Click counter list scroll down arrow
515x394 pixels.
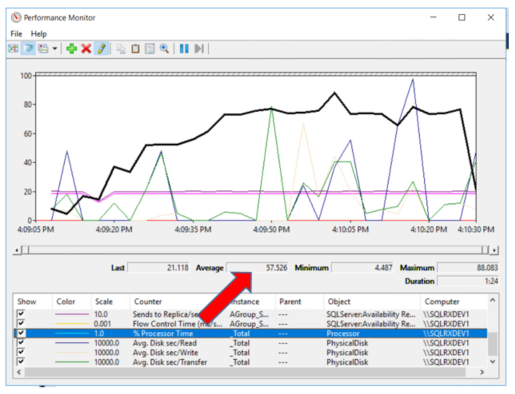point(492,361)
